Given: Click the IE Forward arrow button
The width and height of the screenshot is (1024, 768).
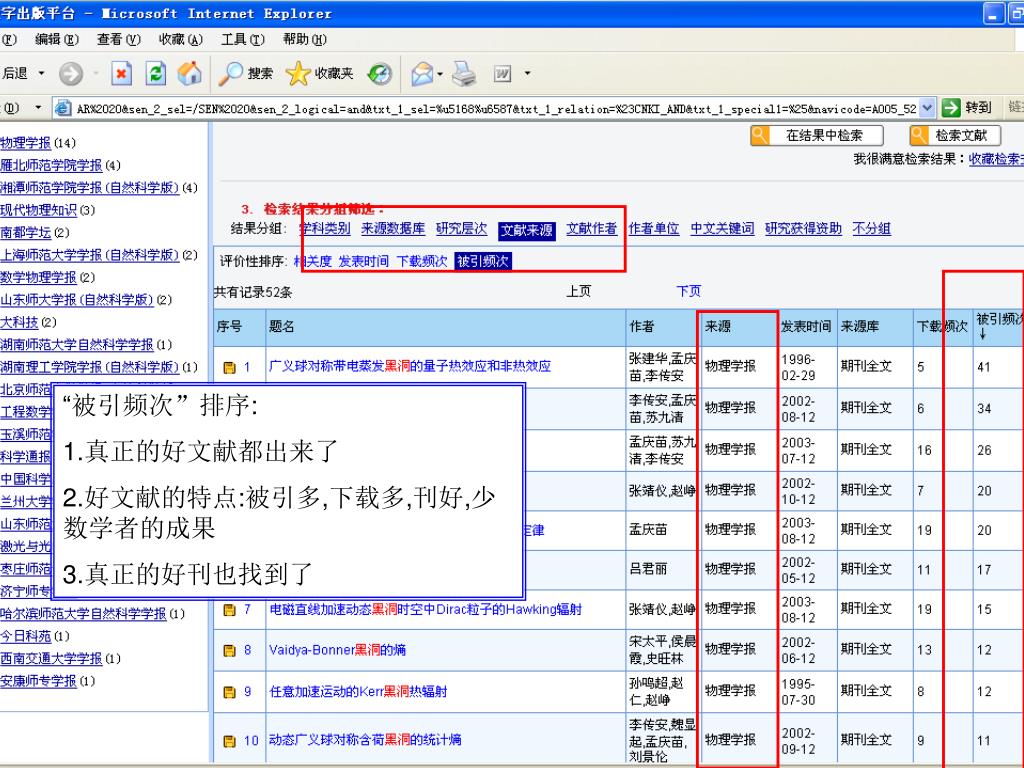Looking at the screenshot, I should tap(71, 73).
